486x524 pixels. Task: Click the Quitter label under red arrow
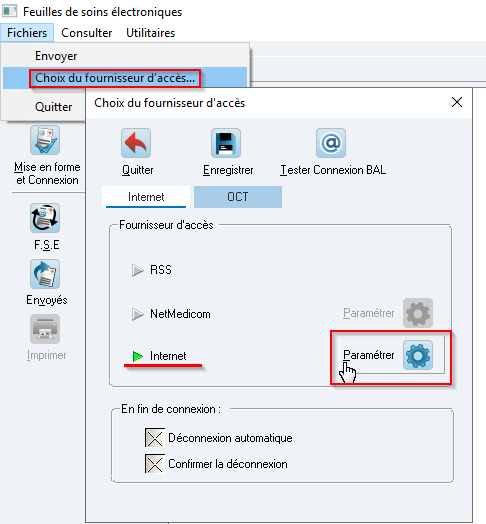point(137,170)
